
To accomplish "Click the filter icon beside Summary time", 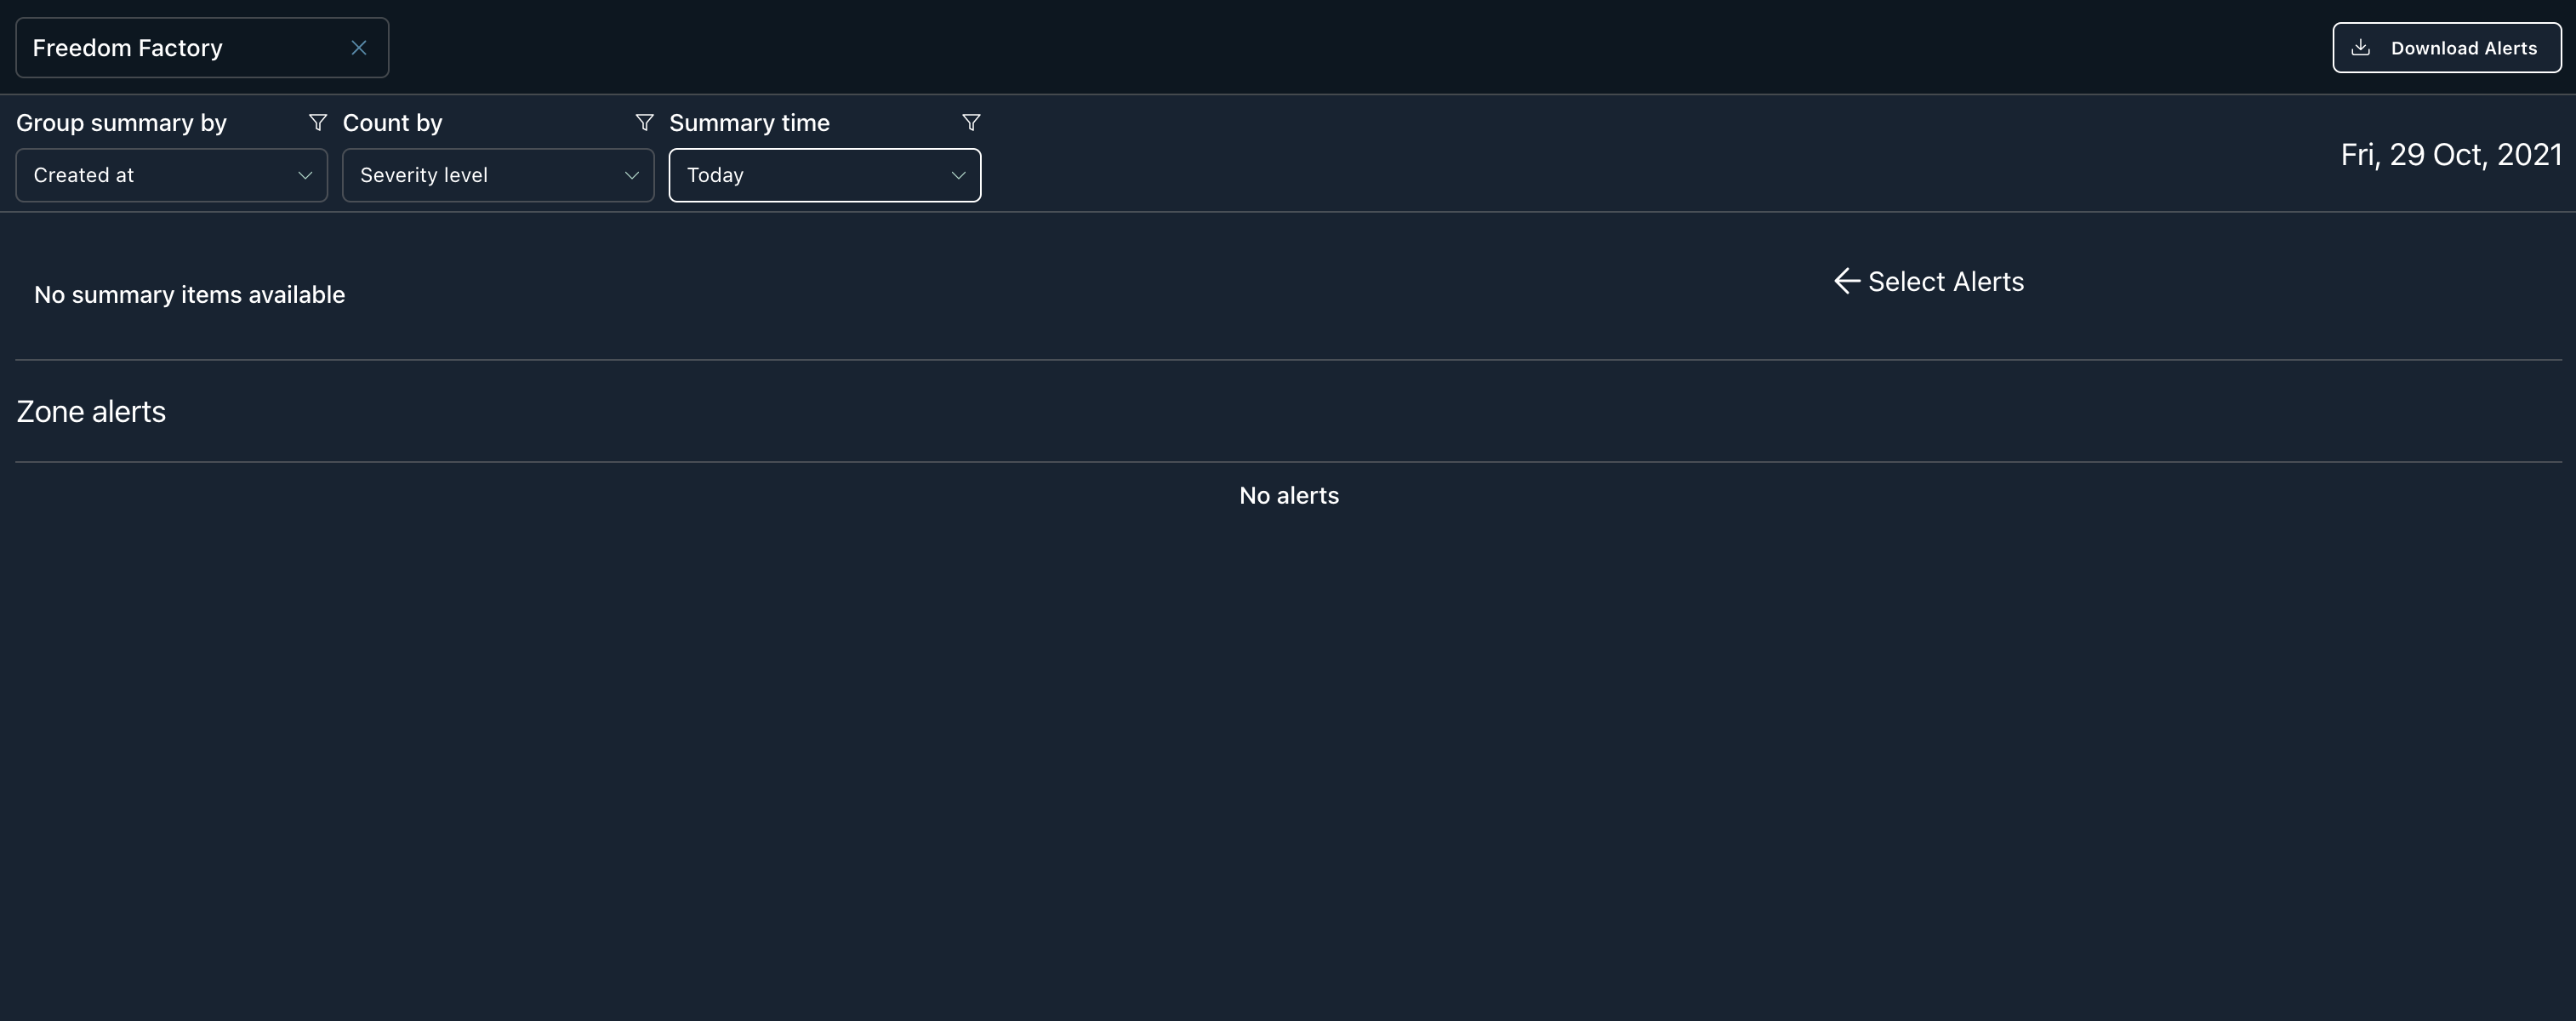I will pyautogui.click(x=970, y=122).
